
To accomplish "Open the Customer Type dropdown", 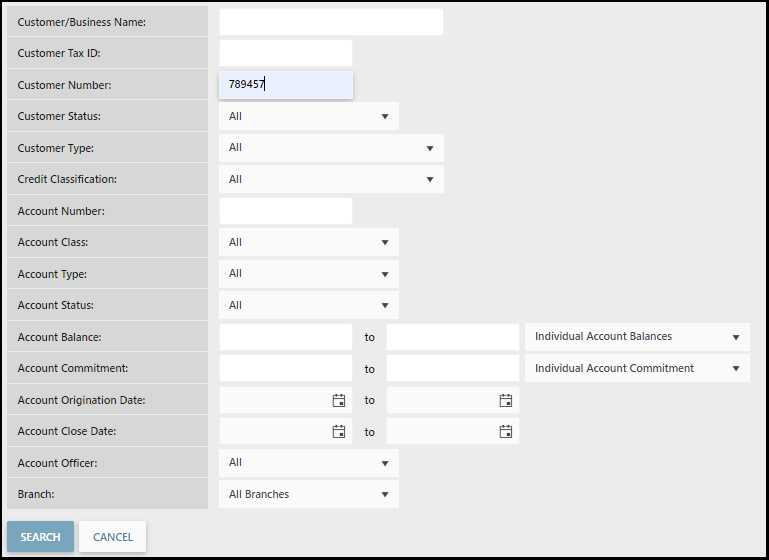I will (330, 148).
